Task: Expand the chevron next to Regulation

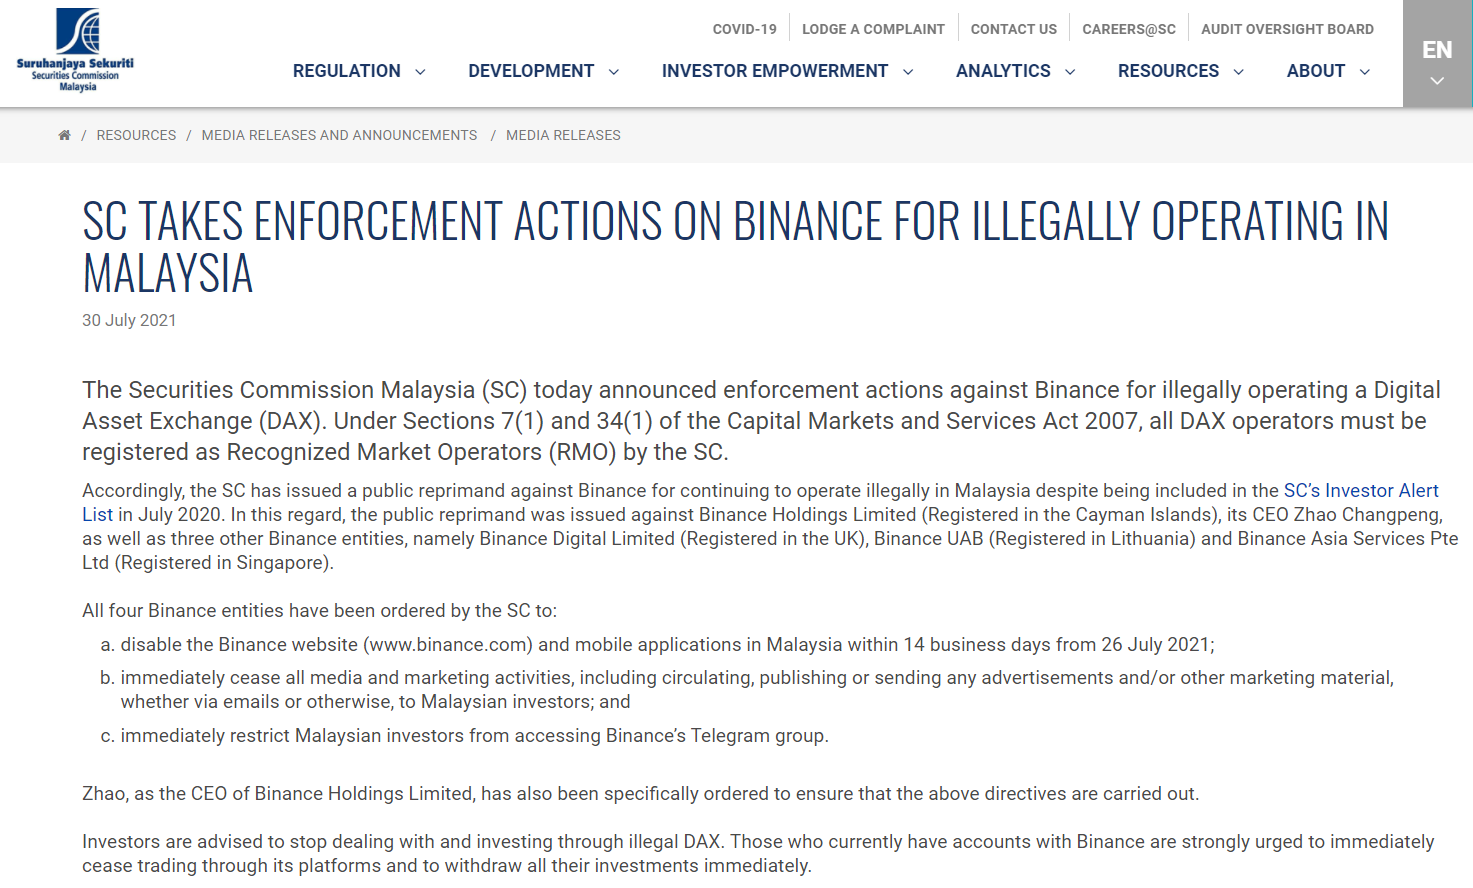Action: point(420,72)
